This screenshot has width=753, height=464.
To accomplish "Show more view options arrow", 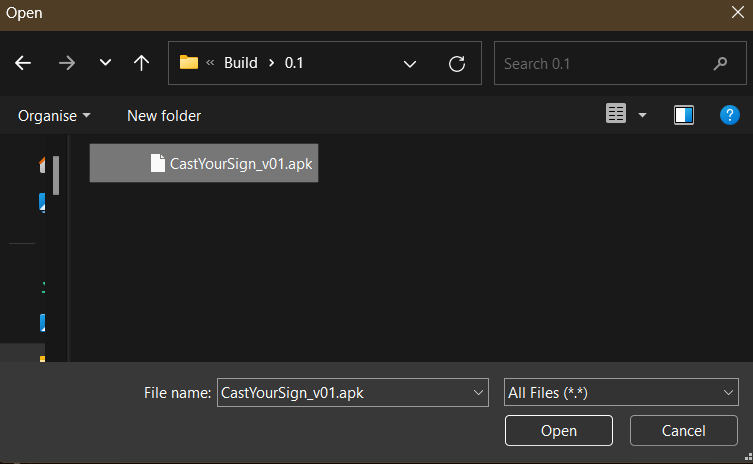I will (642, 115).
